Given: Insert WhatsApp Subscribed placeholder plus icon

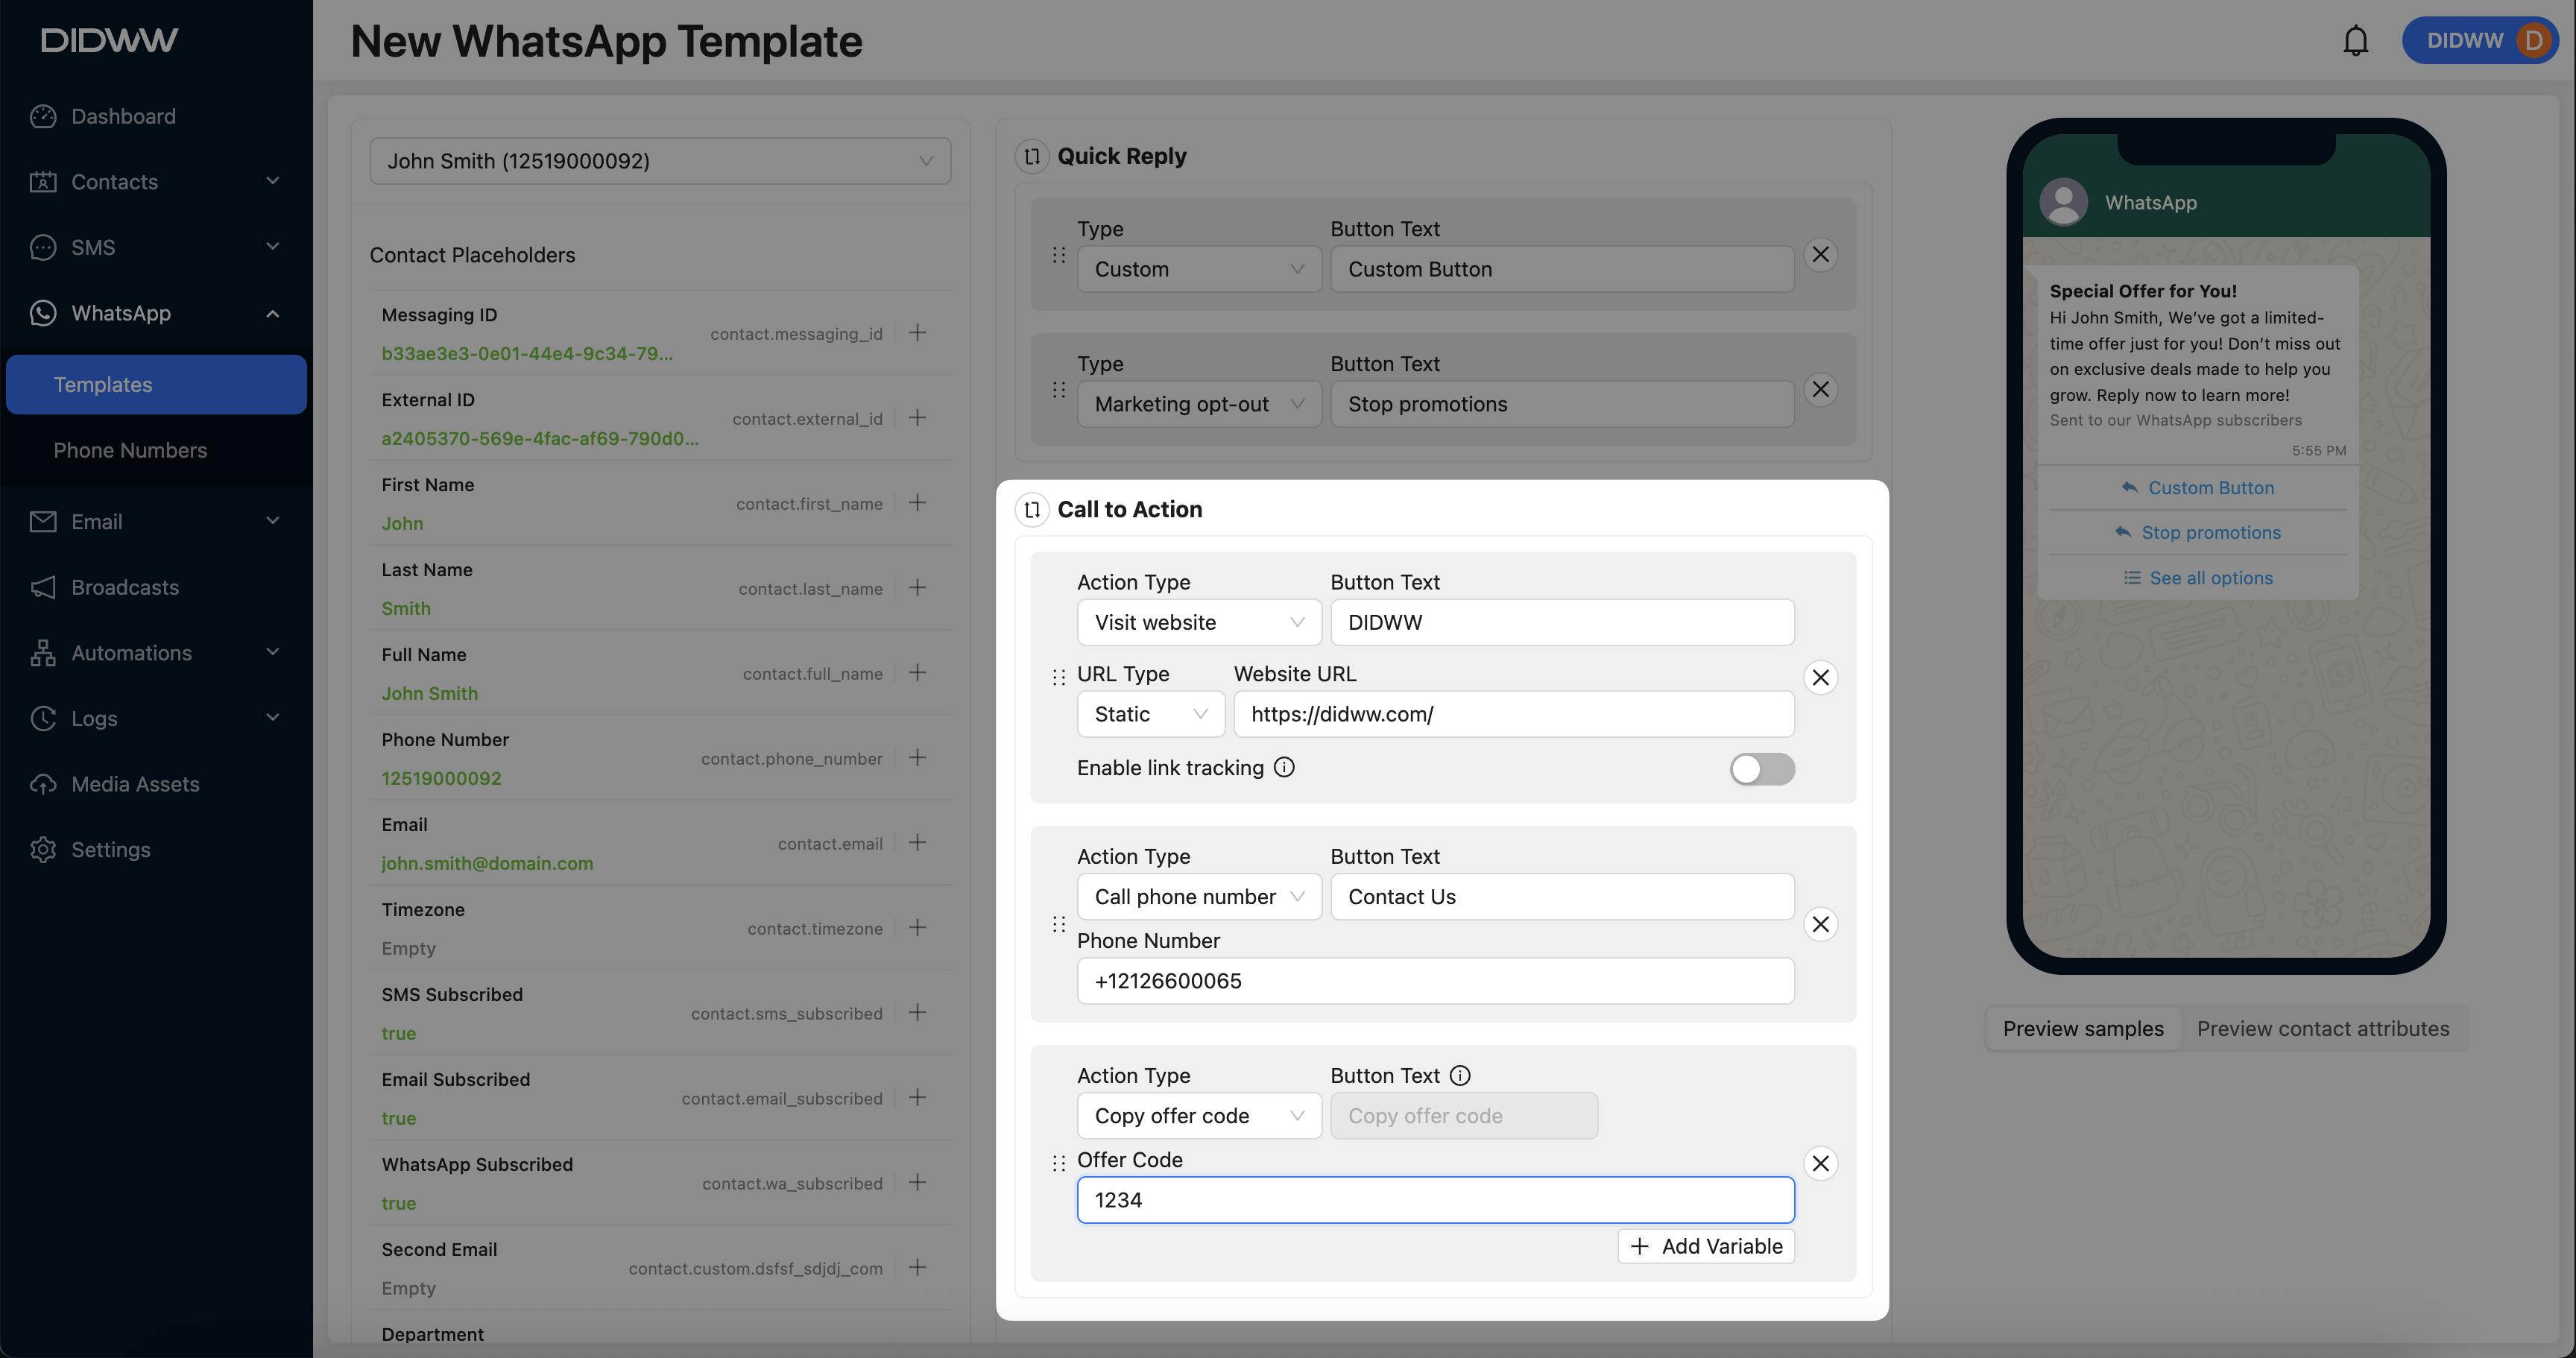Looking at the screenshot, I should click(917, 1183).
